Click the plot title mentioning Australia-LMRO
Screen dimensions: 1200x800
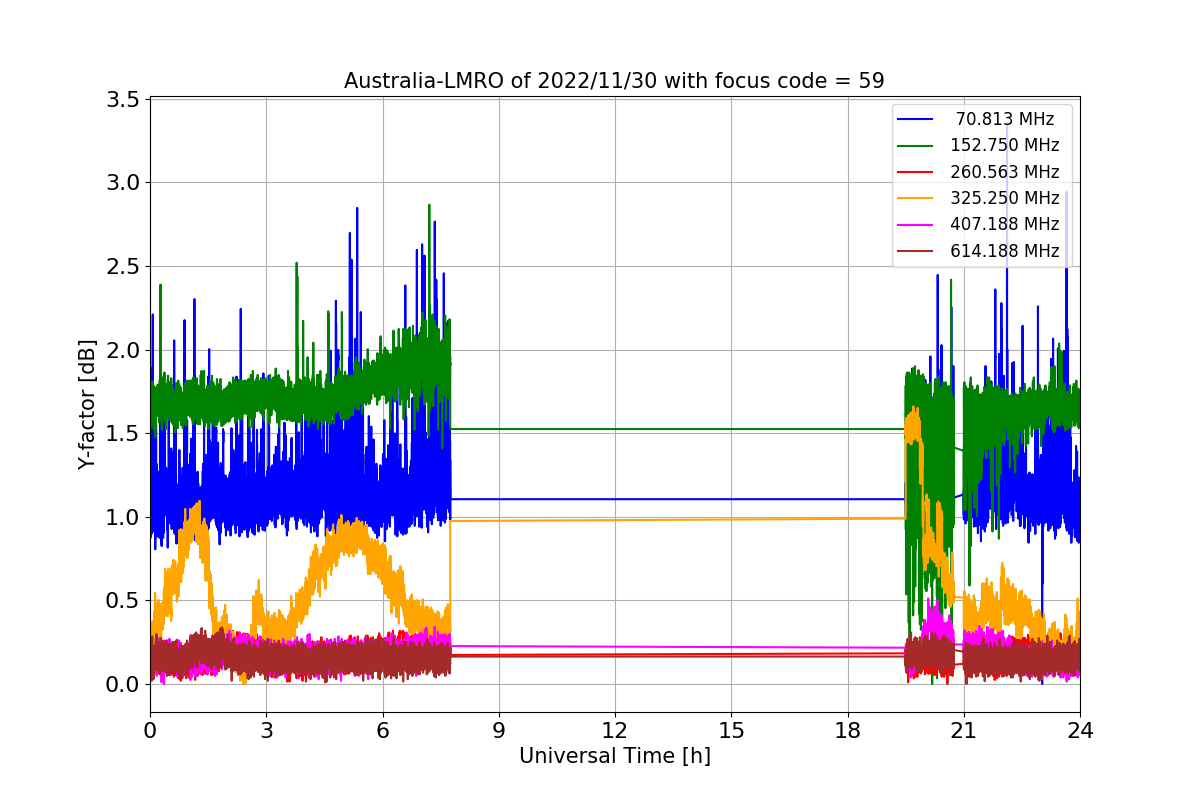pos(614,81)
